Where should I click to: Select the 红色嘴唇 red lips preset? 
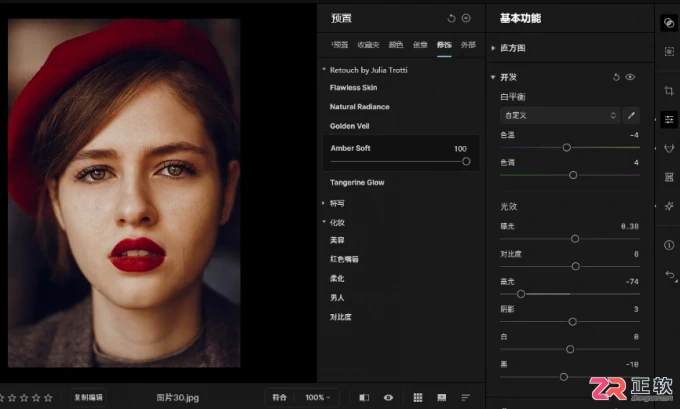(x=344, y=259)
